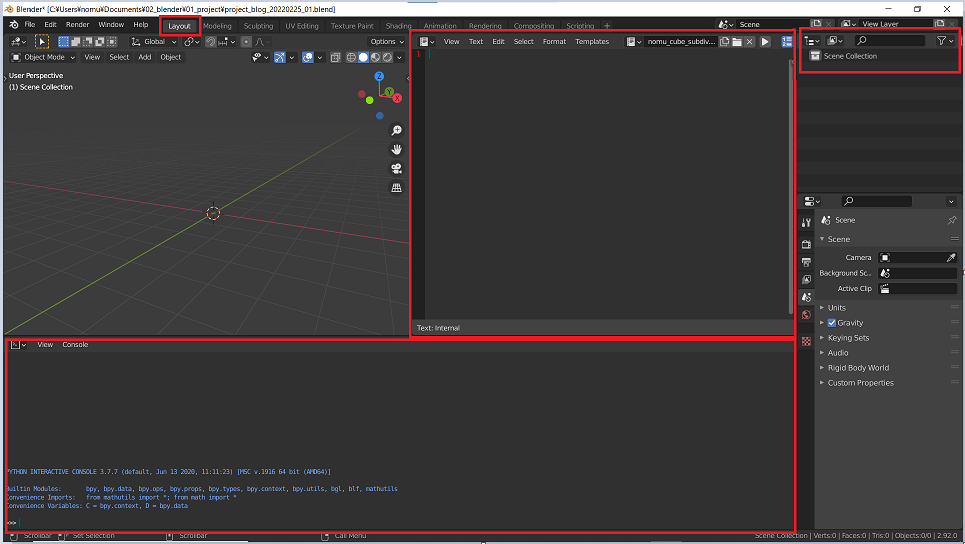Screen dimensions: 965x544
Task: Toggle X-ray mode in viewport
Action: coord(335,57)
